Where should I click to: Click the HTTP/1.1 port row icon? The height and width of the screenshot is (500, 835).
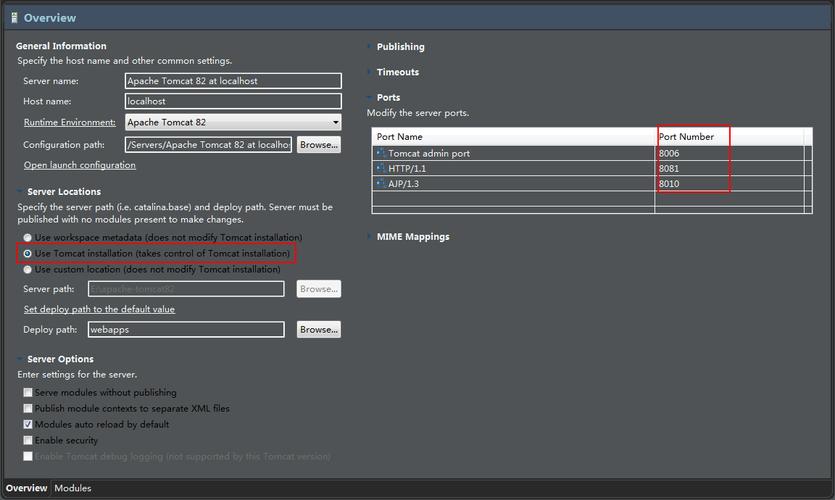(x=381, y=168)
